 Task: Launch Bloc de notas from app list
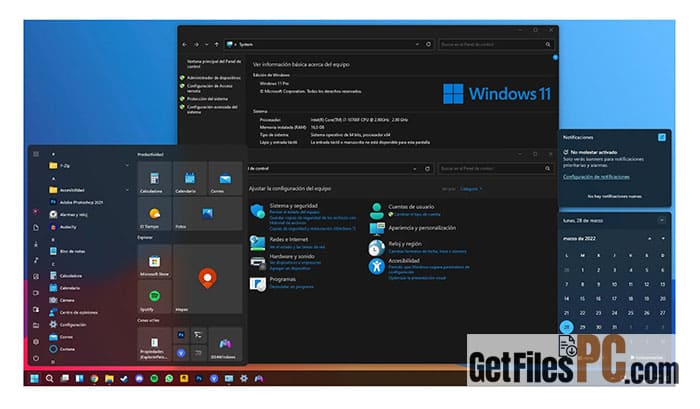71,251
